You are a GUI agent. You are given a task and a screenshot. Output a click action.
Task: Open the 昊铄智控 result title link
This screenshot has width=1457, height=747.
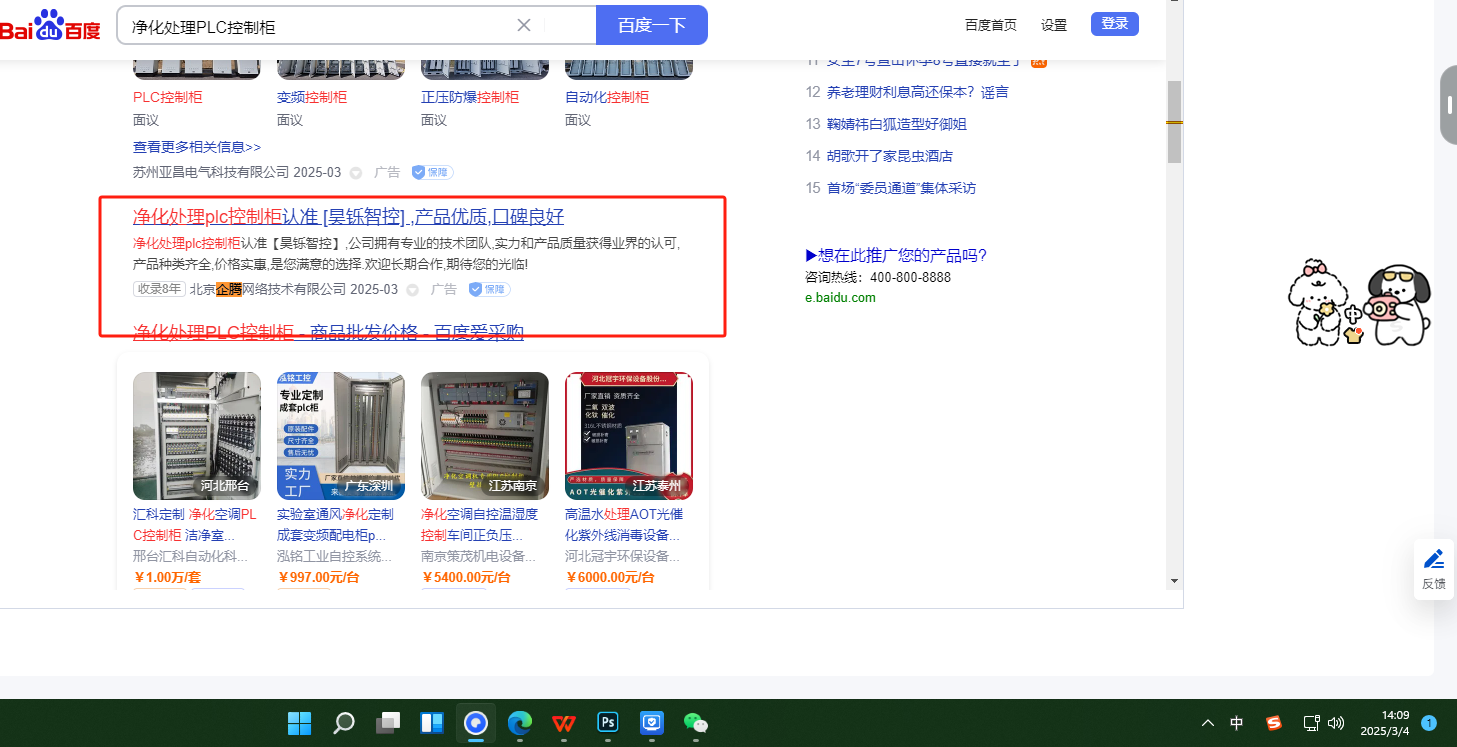[x=349, y=217]
